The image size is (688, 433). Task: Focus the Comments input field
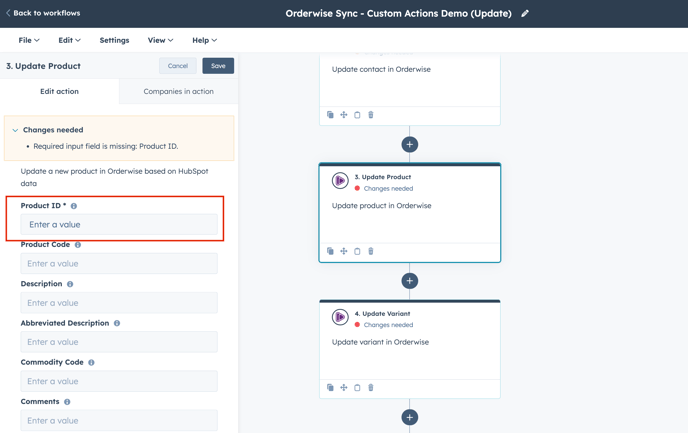[119, 420]
